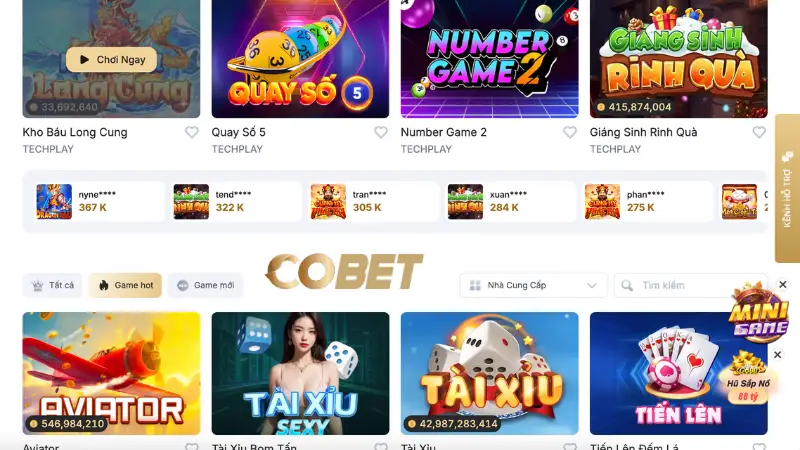Screen dimensions: 800x450
Task: Select the Tất cả filter tab
Action: click(53, 285)
